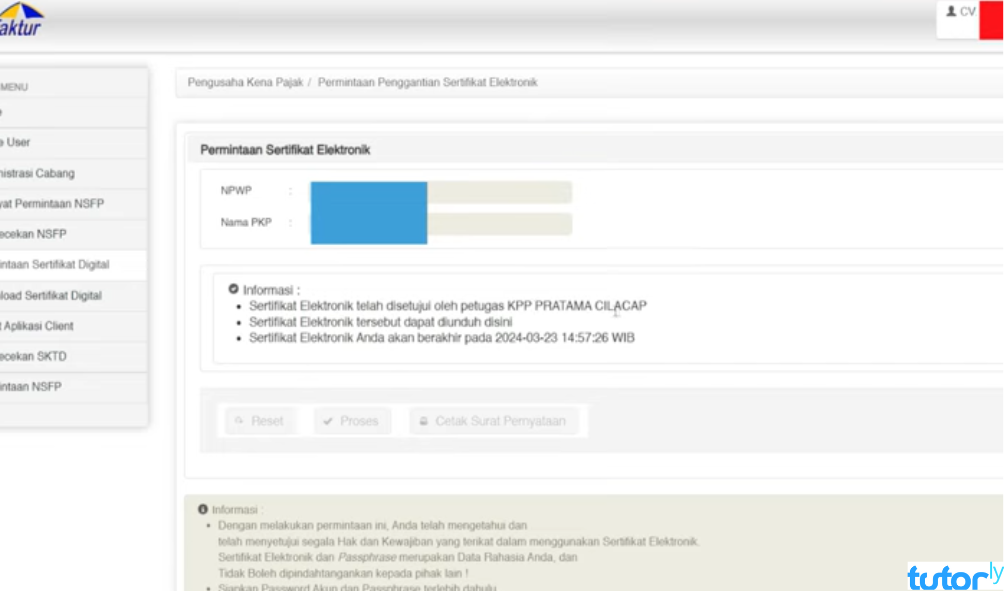The height and width of the screenshot is (591, 1004).
Task: Click the Cetak Surat Pernyataan button
Action: pyautogui.click(x=493, y=422)
